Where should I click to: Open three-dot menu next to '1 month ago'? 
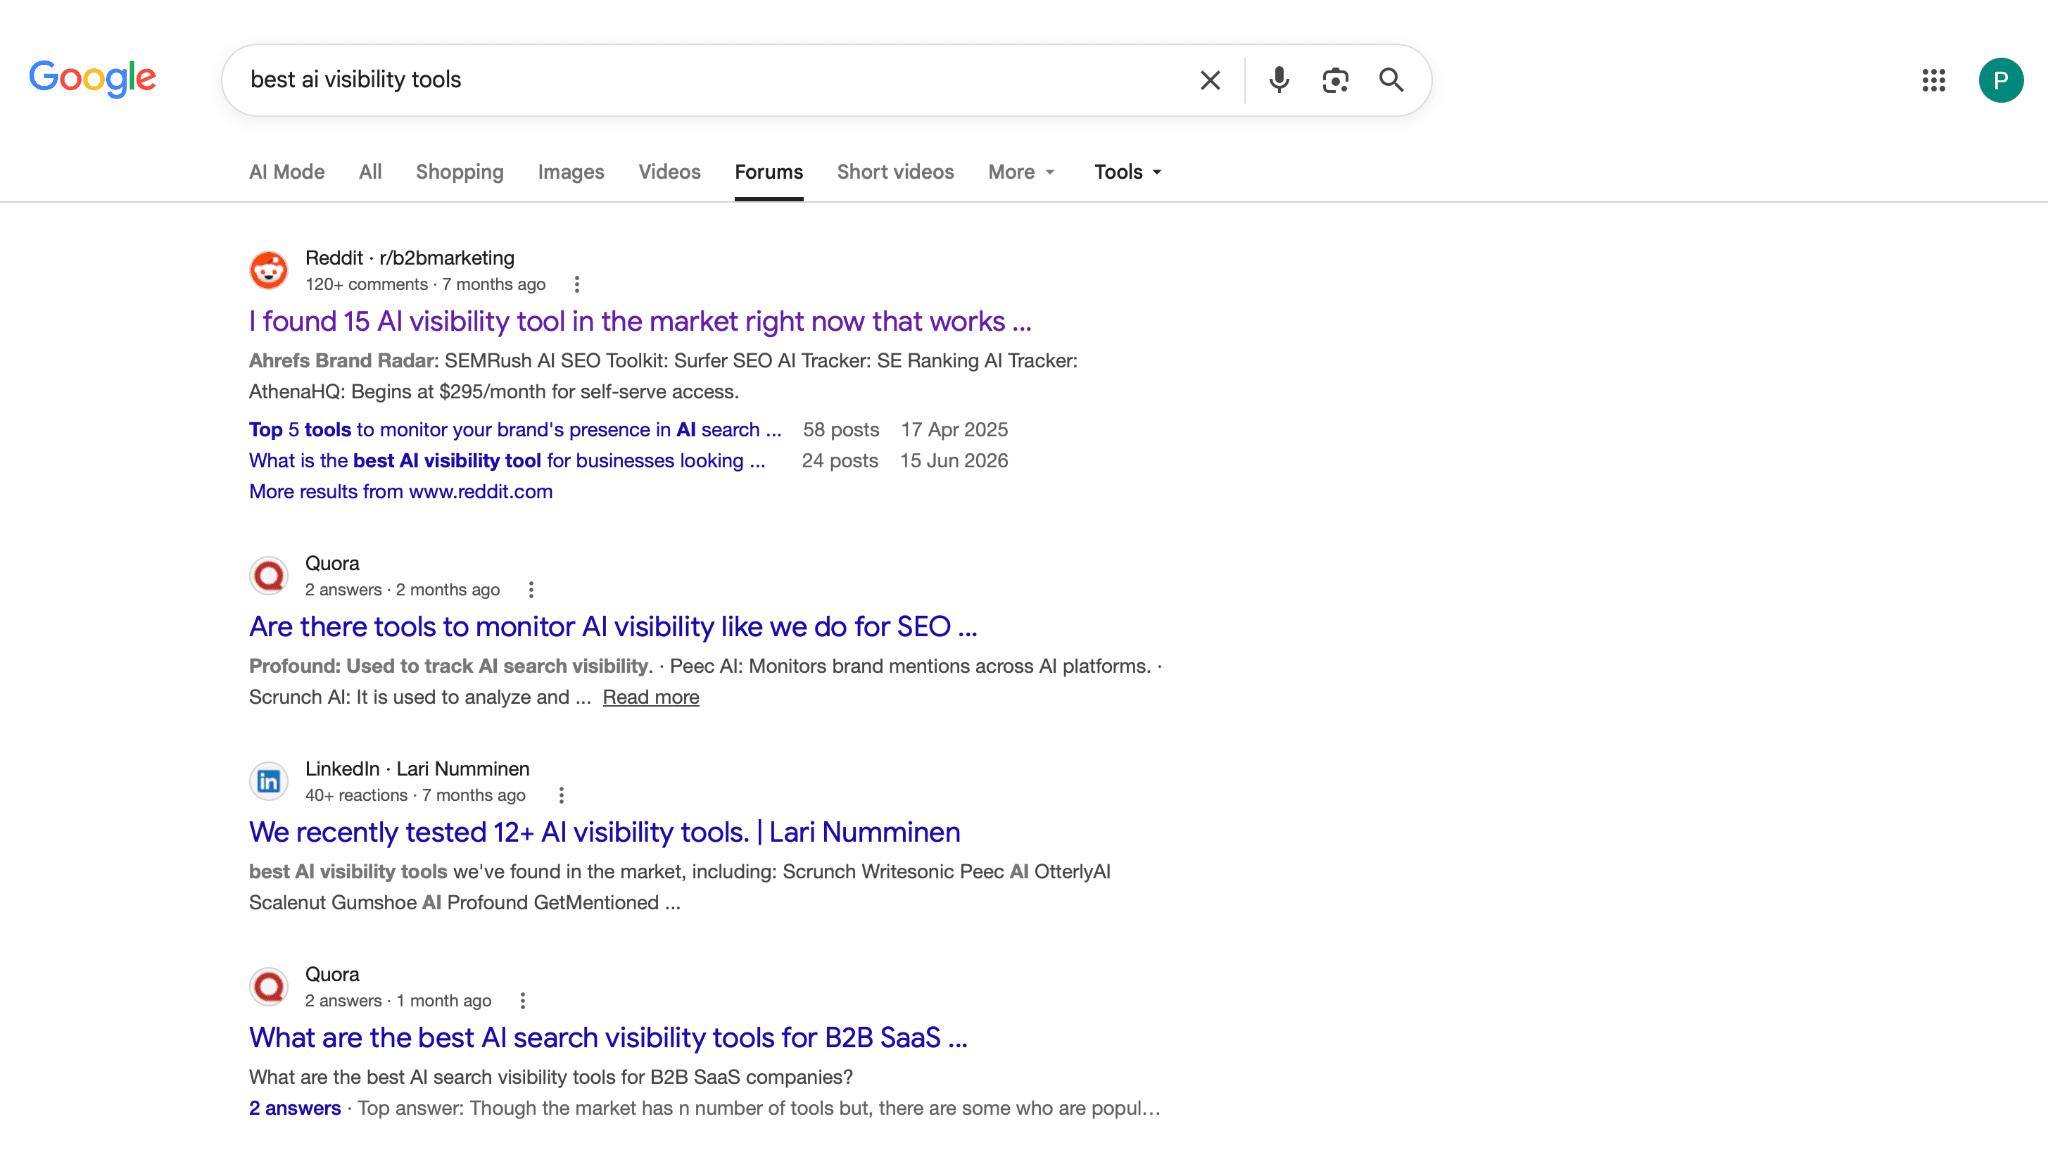pyautogui.click(x=522, y=1001)
